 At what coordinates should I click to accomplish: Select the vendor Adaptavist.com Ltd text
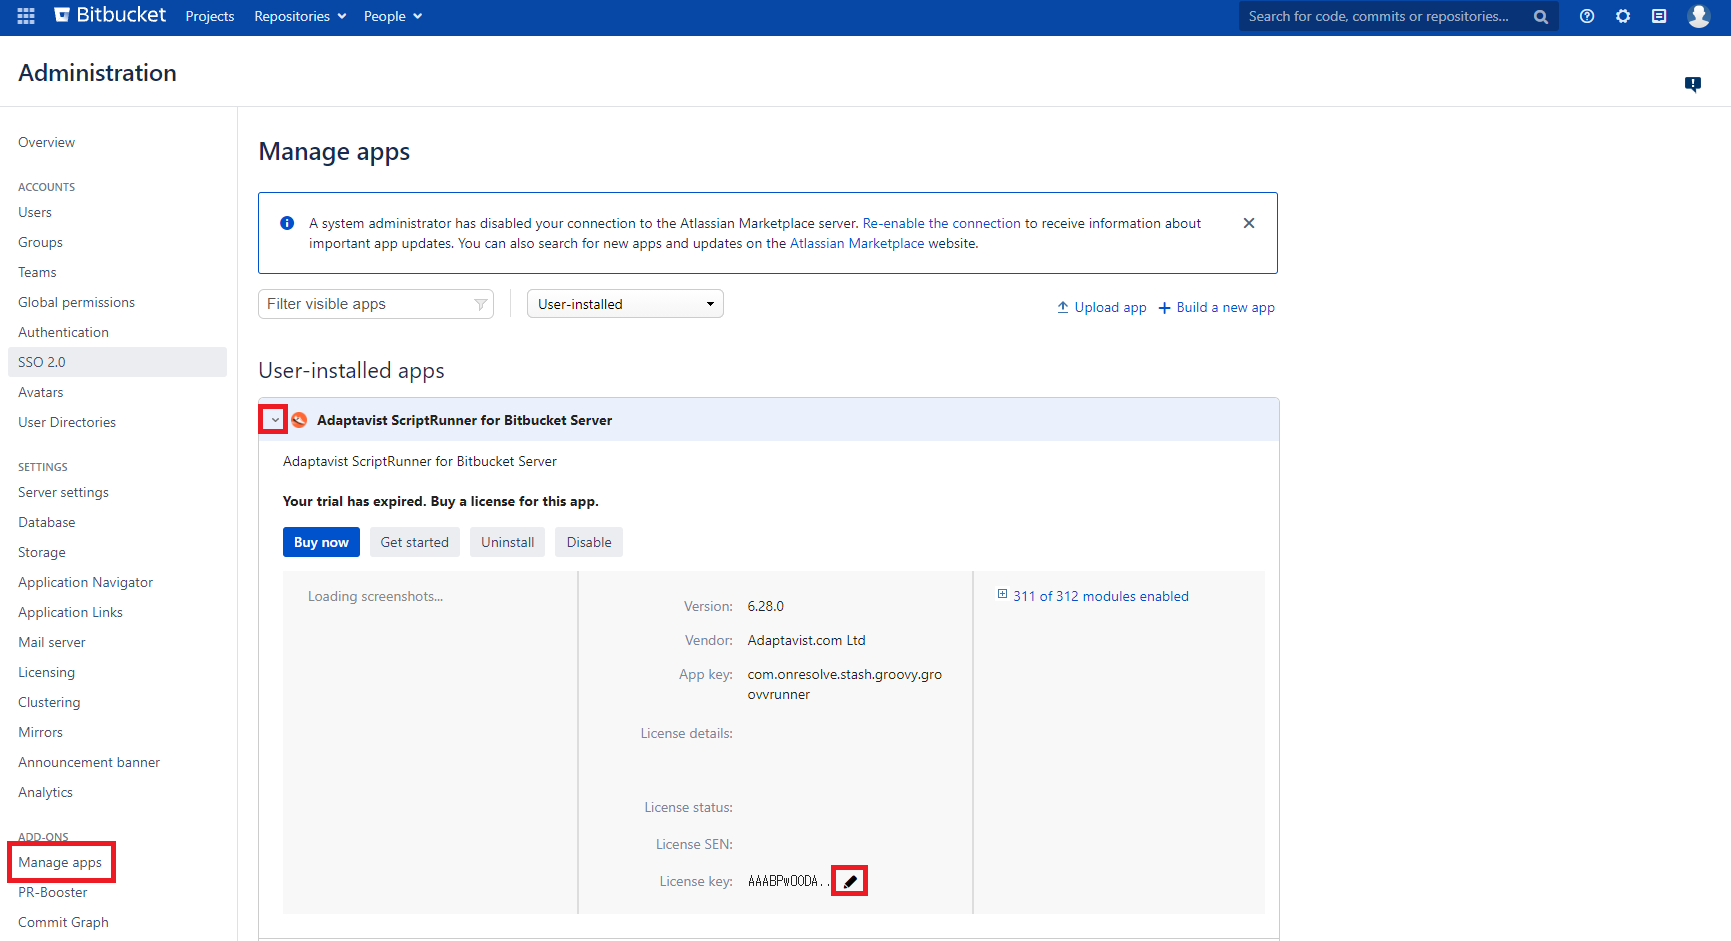pyautogui.click(x=807, y=640)
